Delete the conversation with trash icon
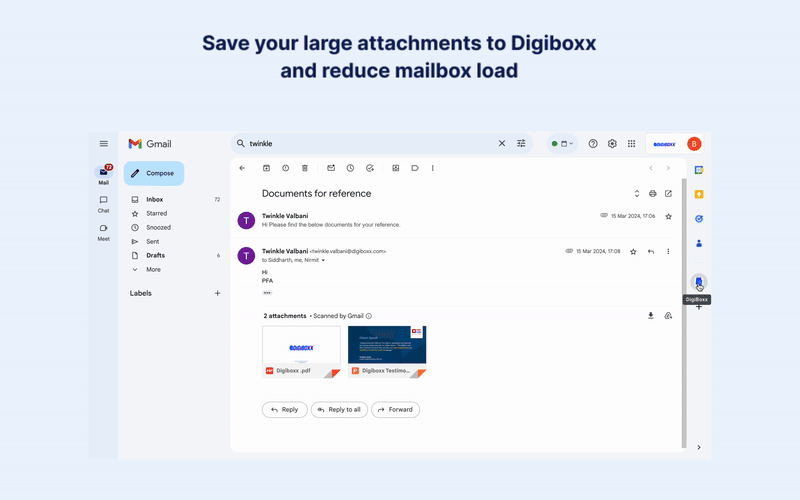800x500 pixels. point(305,168)
